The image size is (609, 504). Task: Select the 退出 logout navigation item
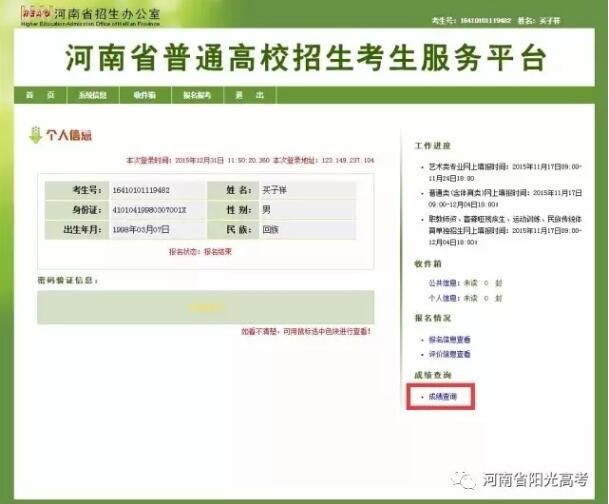250,95
